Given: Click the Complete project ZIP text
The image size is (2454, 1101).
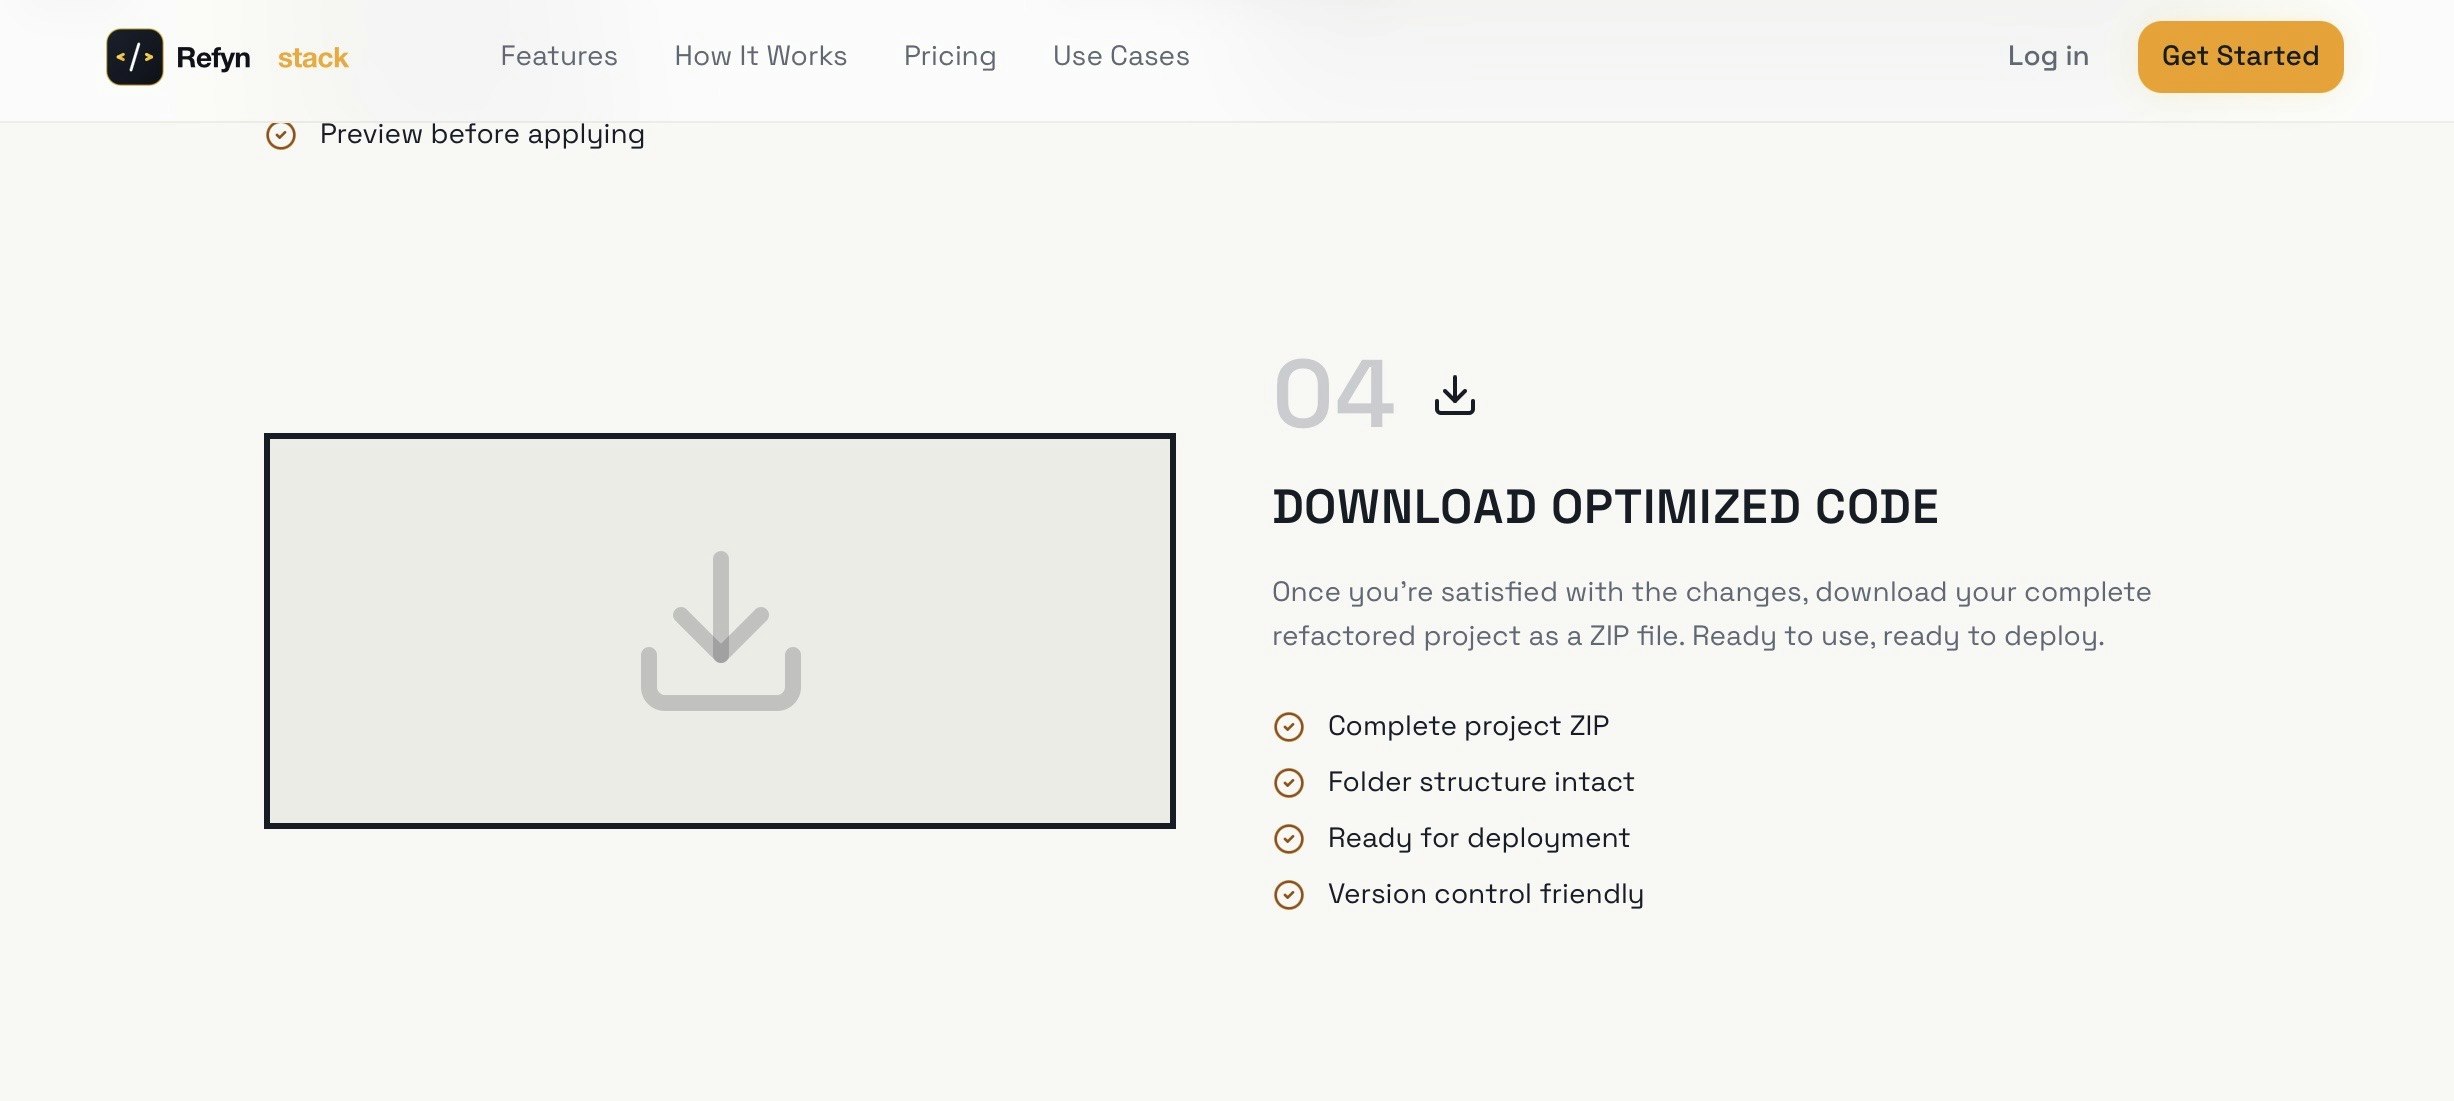Looking at the screenshot, I should pos(1467,726).
